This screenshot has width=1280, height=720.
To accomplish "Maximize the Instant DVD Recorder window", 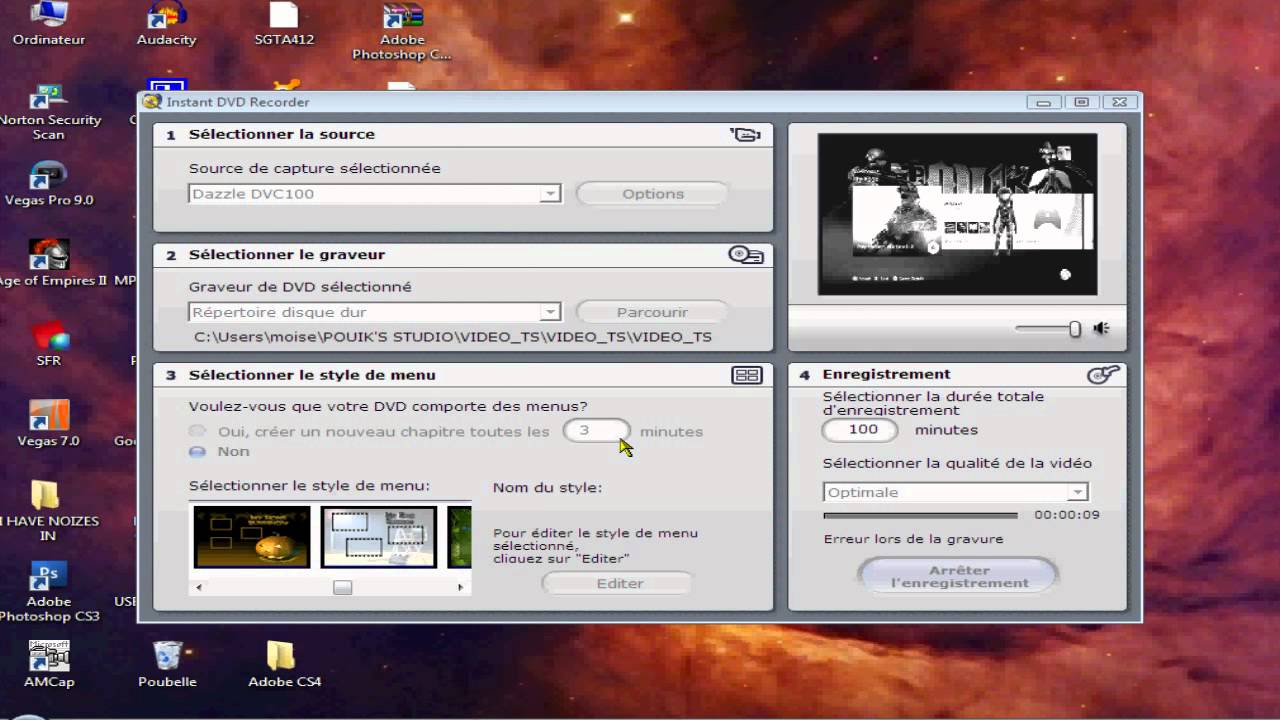I will click(x=1082, y=102).
